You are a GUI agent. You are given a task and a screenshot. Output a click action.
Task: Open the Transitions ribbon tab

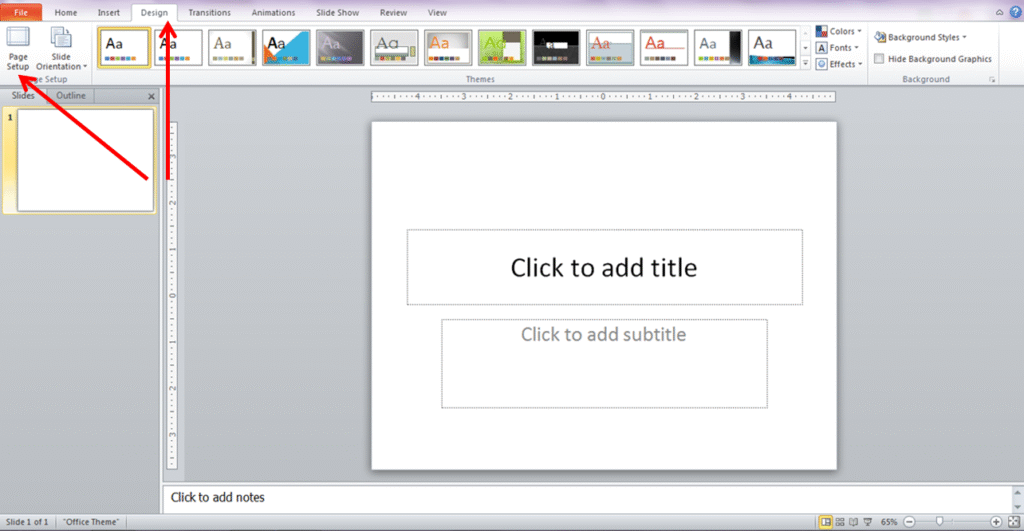[209, 13]
